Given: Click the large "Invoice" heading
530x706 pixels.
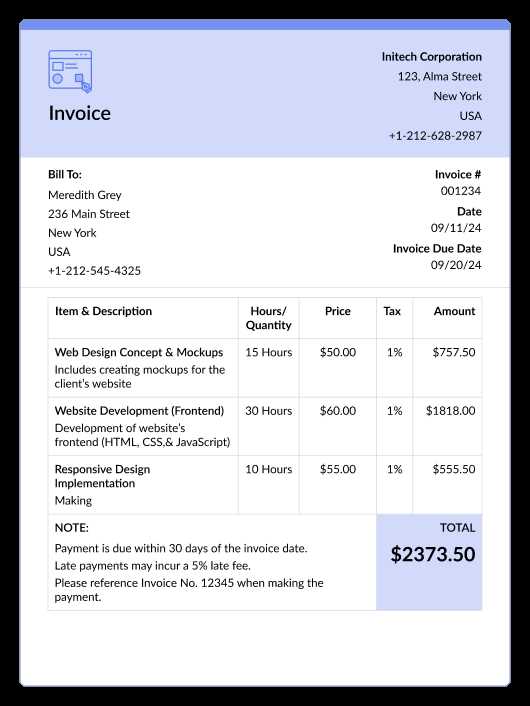Looking at the screenshot, I should [x=80, y=113].
